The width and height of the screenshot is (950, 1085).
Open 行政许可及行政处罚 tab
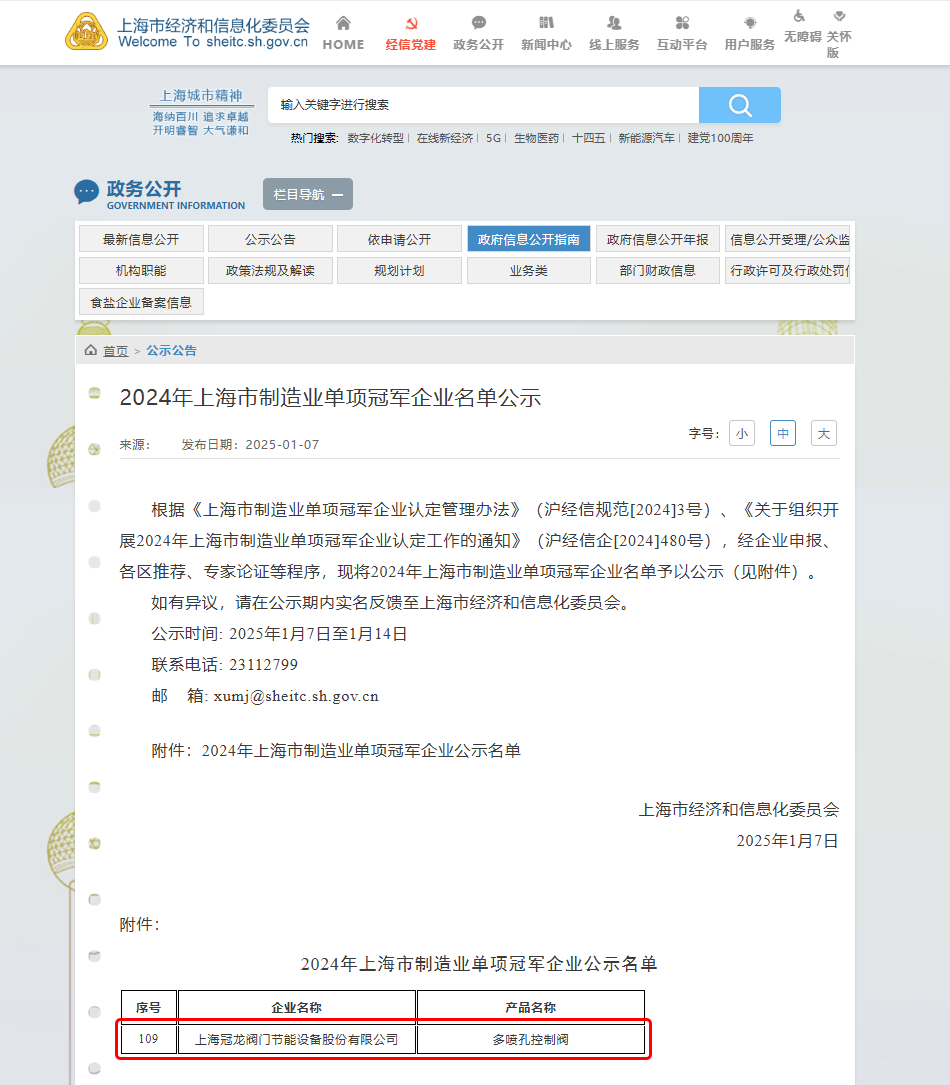[787, 271]
